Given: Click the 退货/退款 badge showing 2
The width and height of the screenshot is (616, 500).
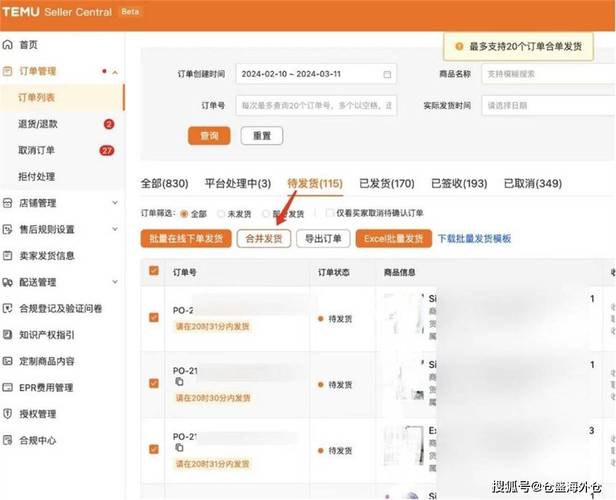Looking at the screenshot, I should pos(109,124).
